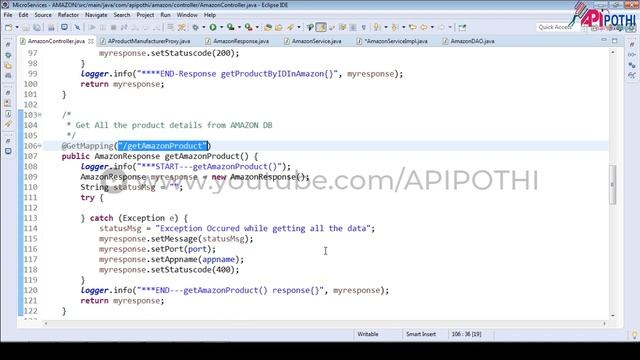Click the Terminate stop icon

click(113, 27)
